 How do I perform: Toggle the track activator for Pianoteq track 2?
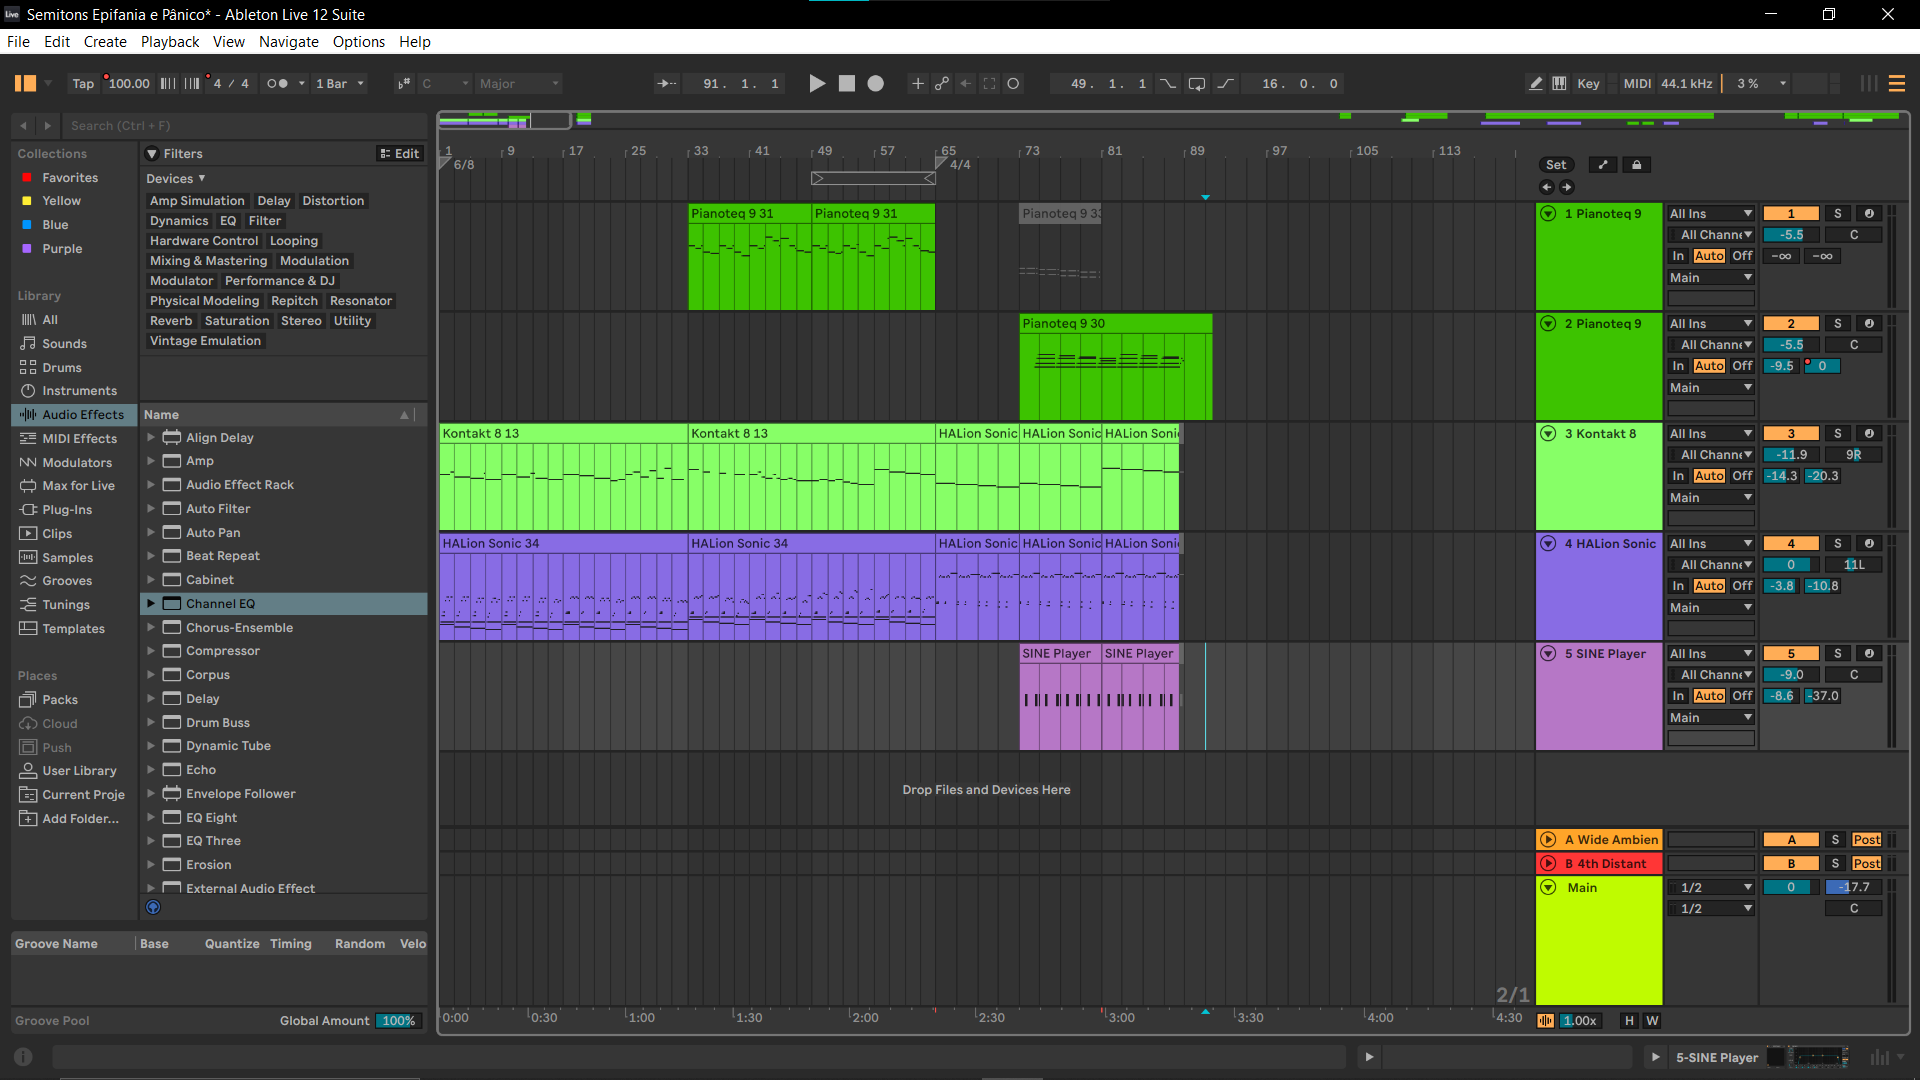[1791, 324]
